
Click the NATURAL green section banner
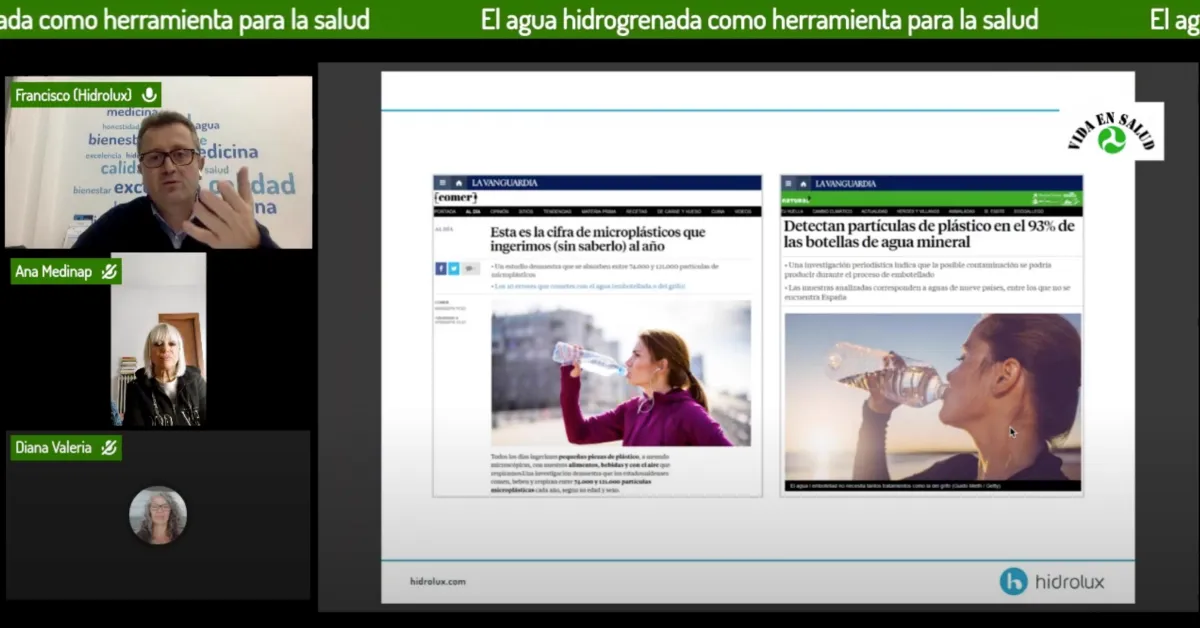tap(931, 198)
